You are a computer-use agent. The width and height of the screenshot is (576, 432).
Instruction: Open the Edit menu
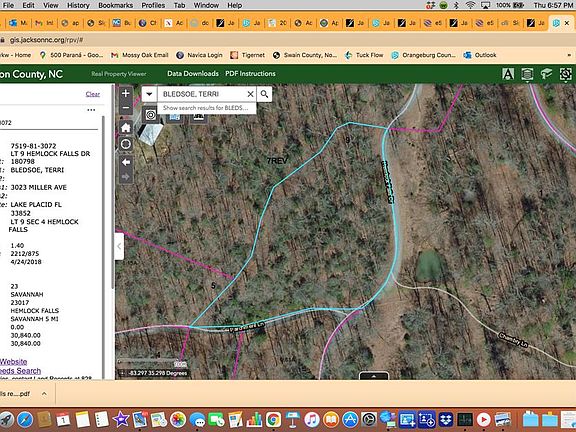coord(28,5)
